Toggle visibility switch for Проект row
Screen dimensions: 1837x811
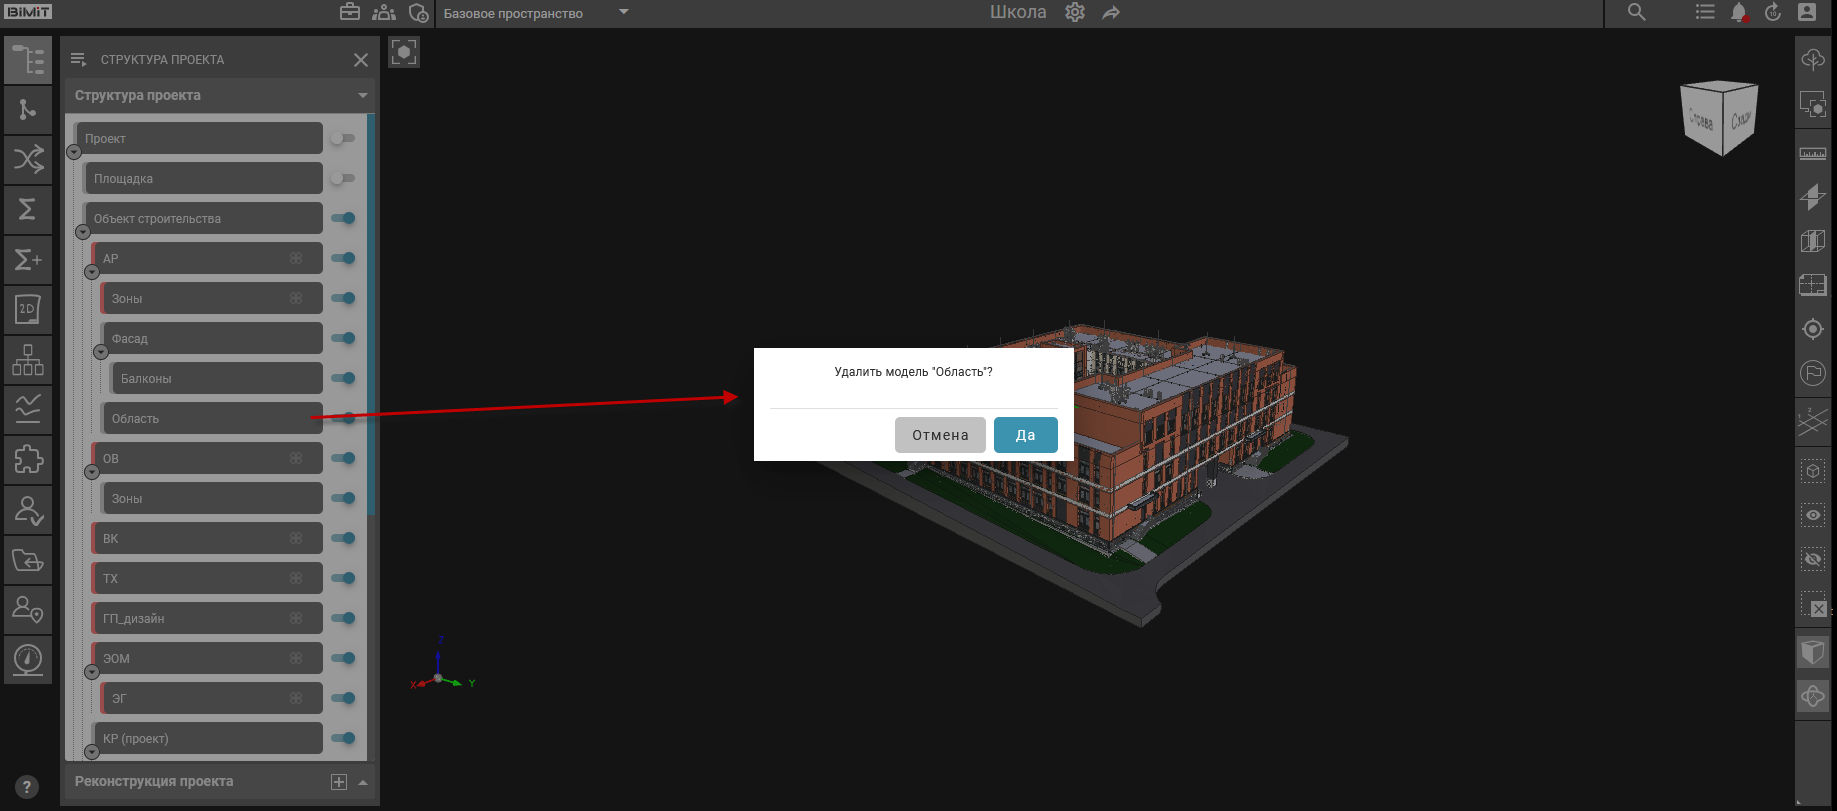click(343, 138)
